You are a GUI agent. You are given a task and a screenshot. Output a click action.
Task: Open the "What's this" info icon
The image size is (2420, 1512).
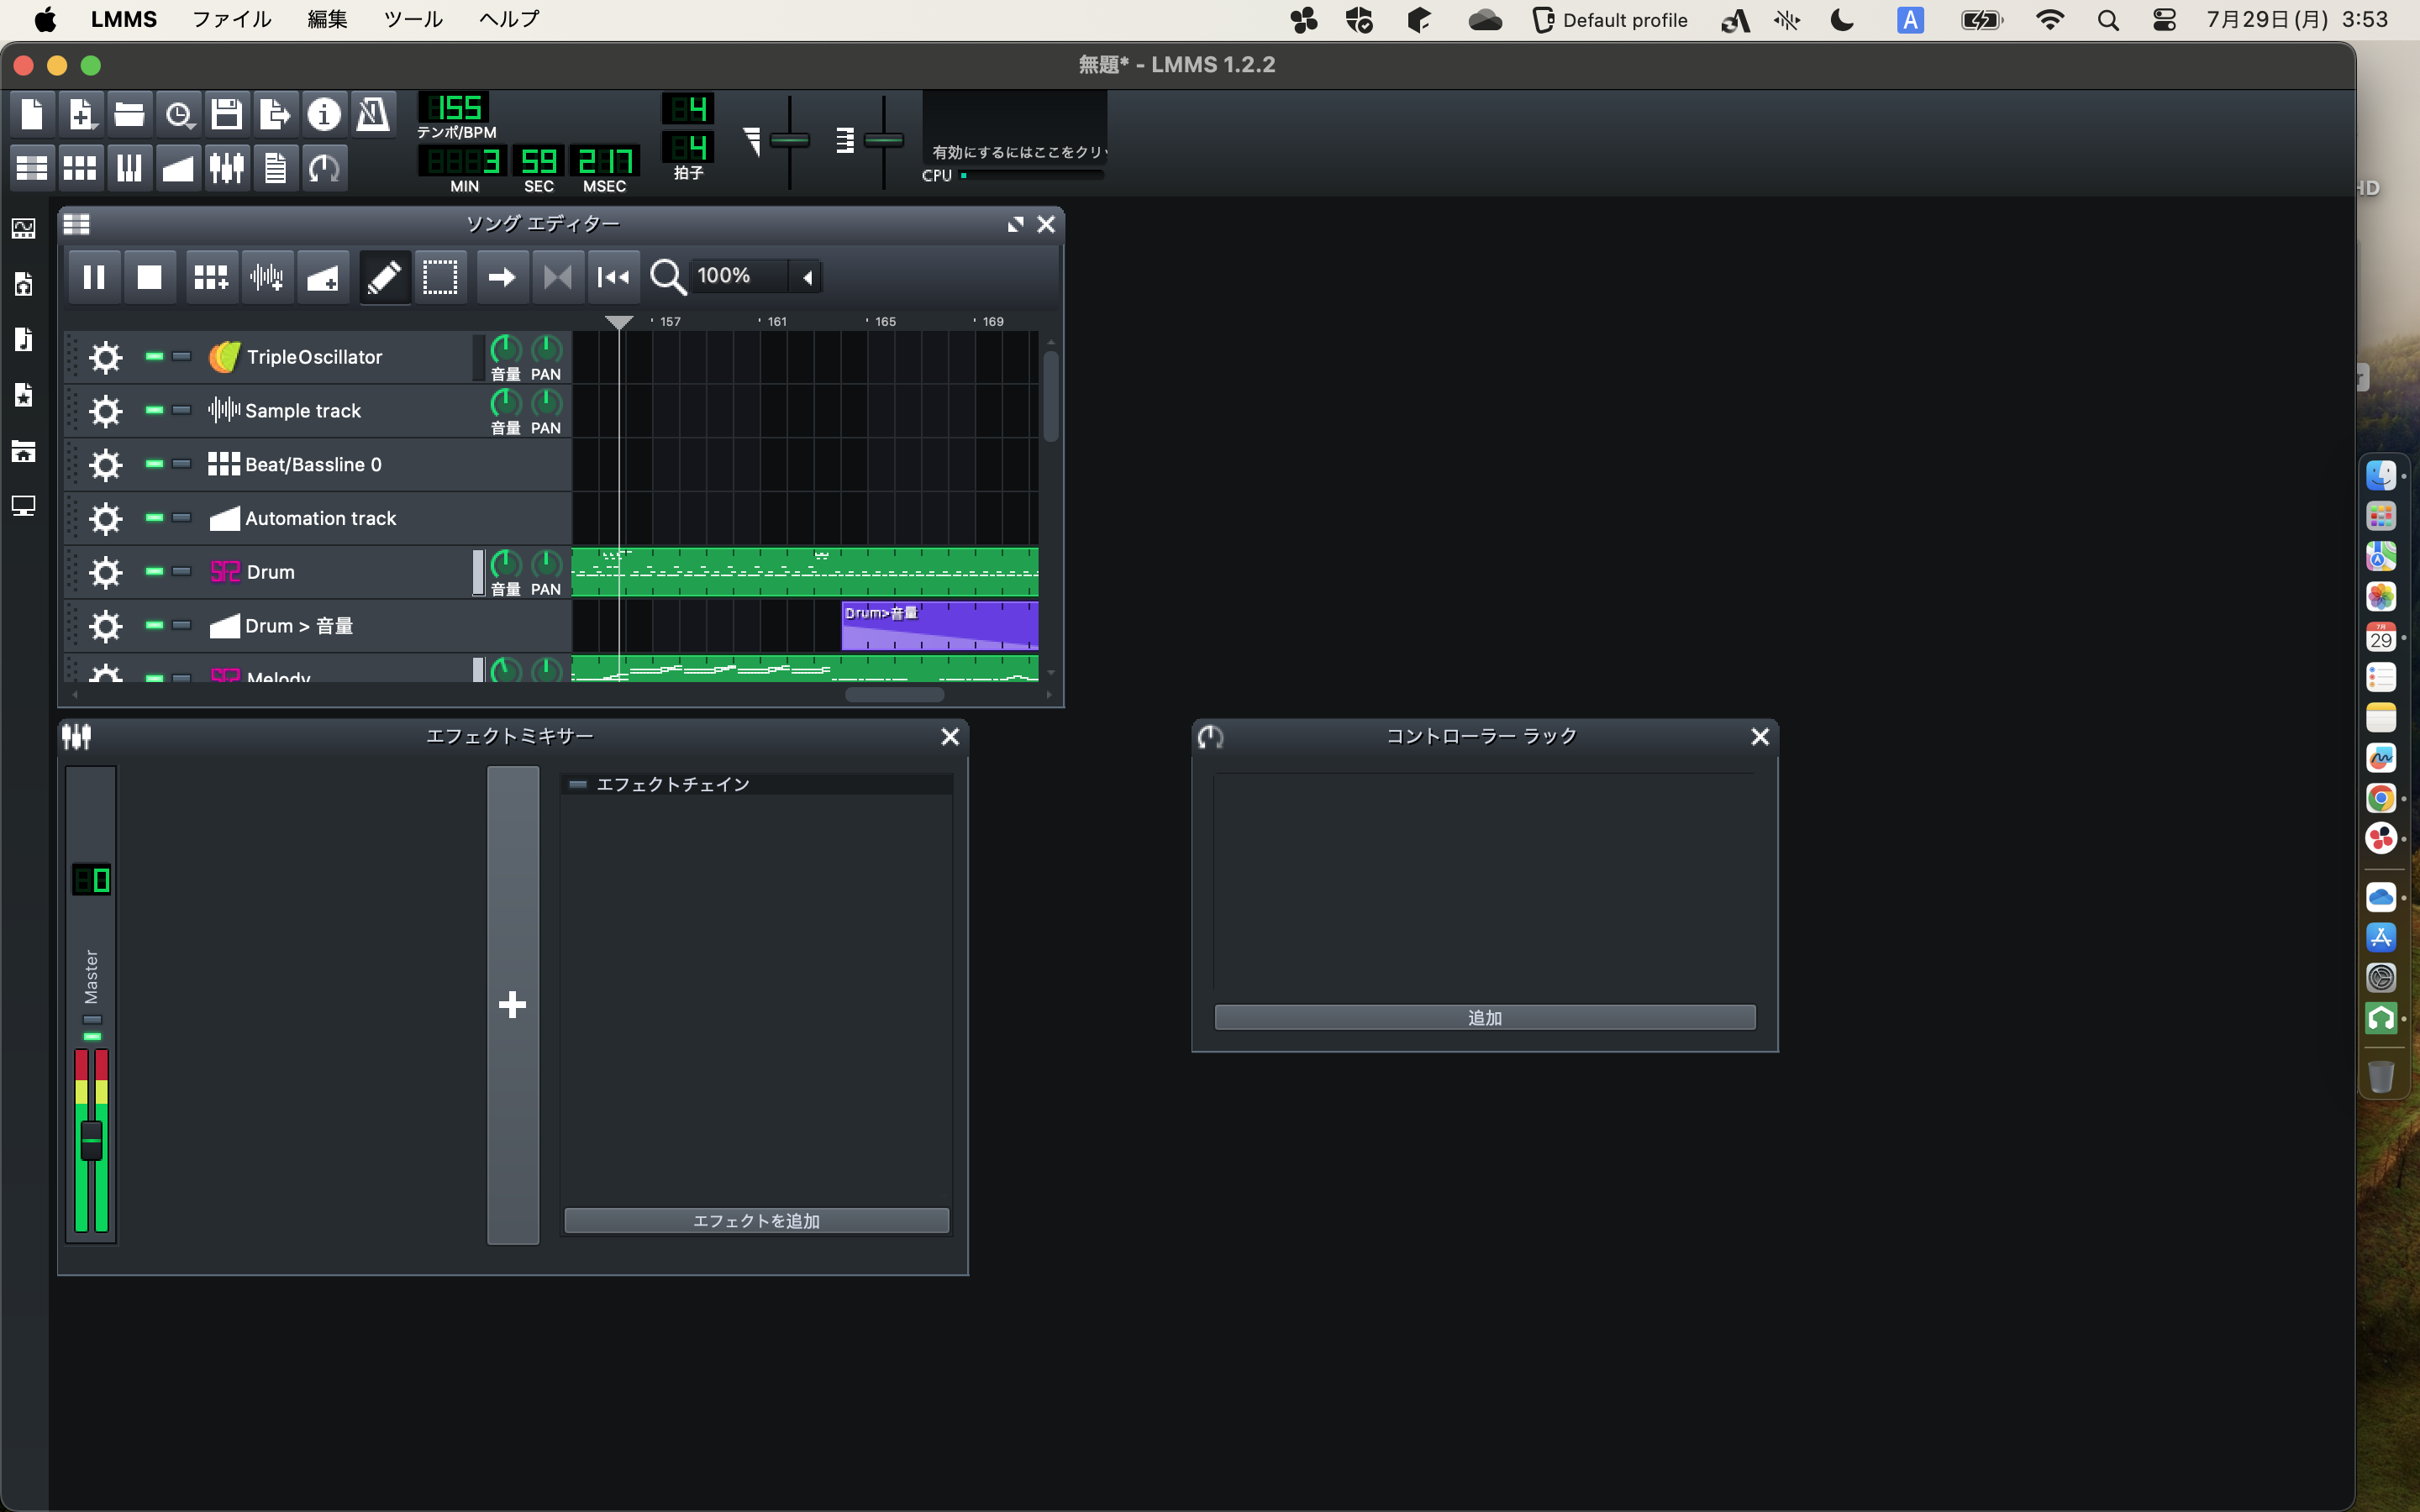[323, 115]
